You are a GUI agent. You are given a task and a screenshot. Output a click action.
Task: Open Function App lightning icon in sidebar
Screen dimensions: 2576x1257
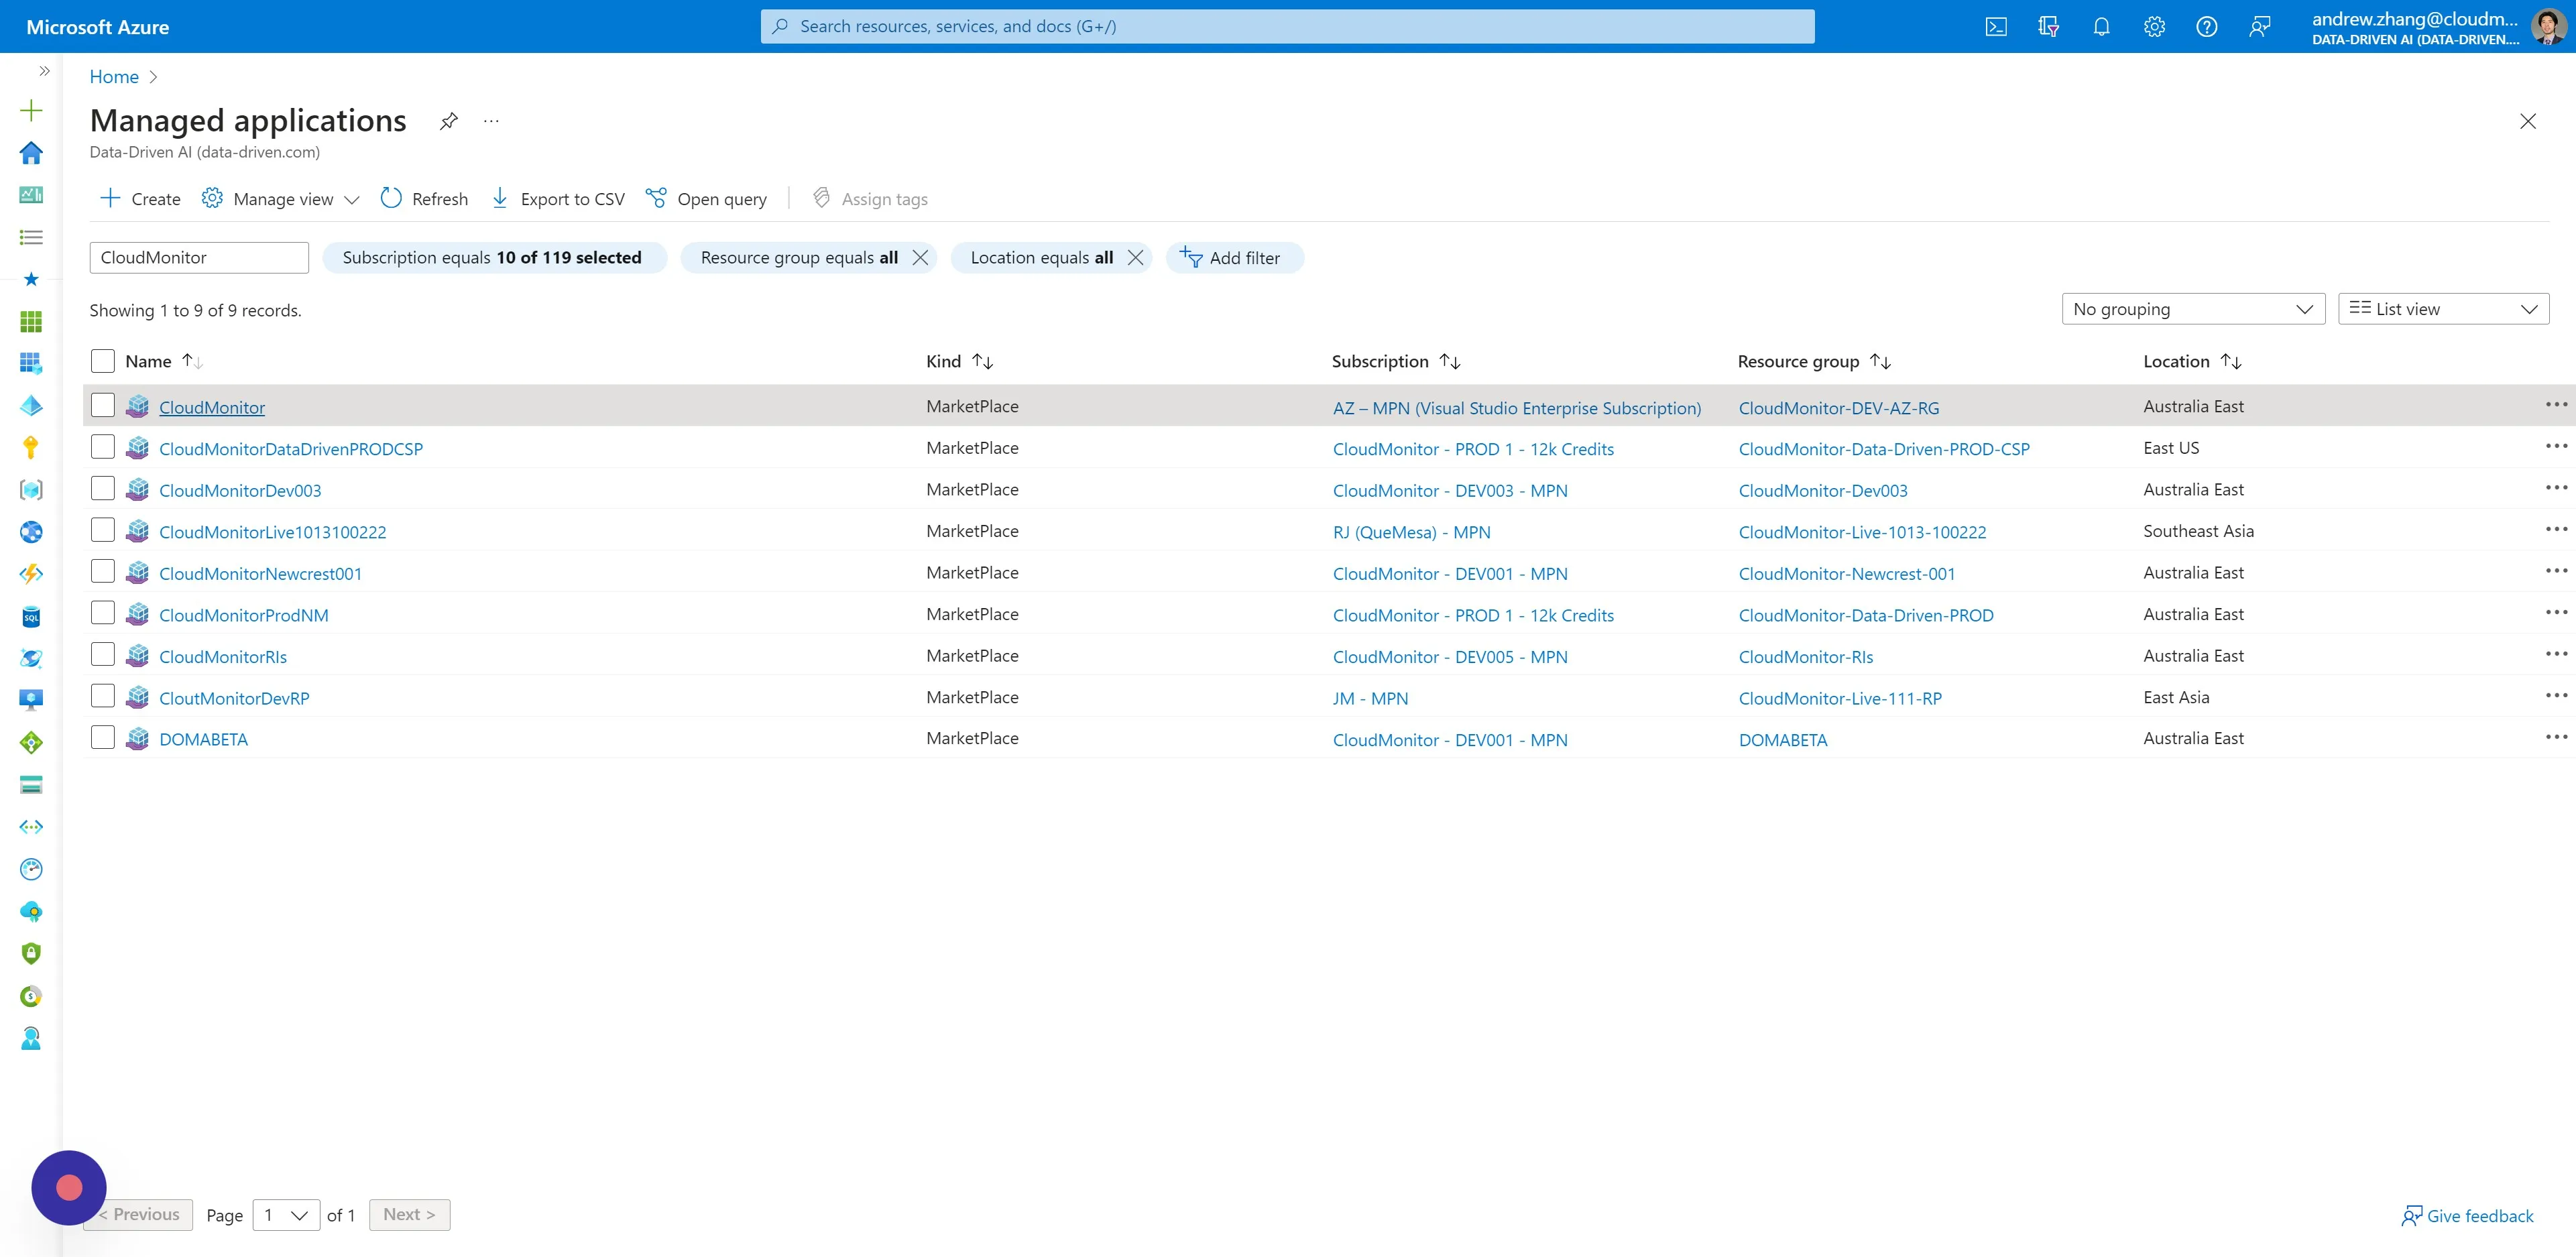tap(31, 574)
